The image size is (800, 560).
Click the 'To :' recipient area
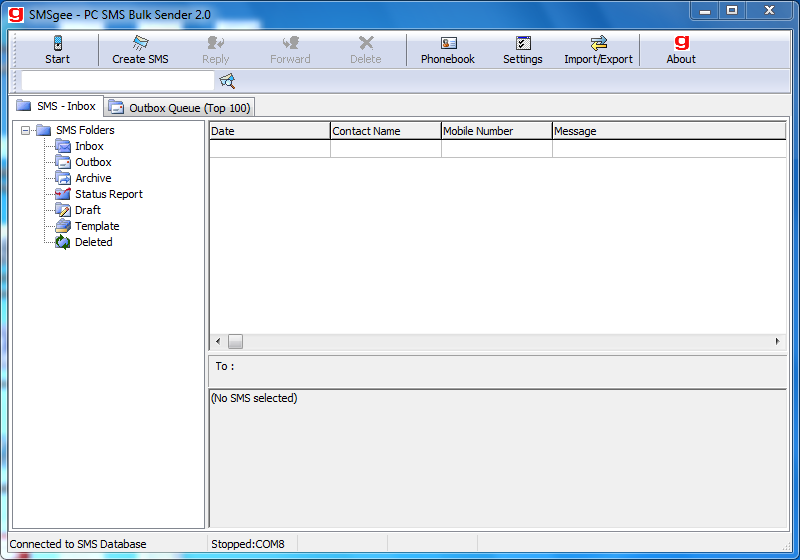[x=497, y=371]
